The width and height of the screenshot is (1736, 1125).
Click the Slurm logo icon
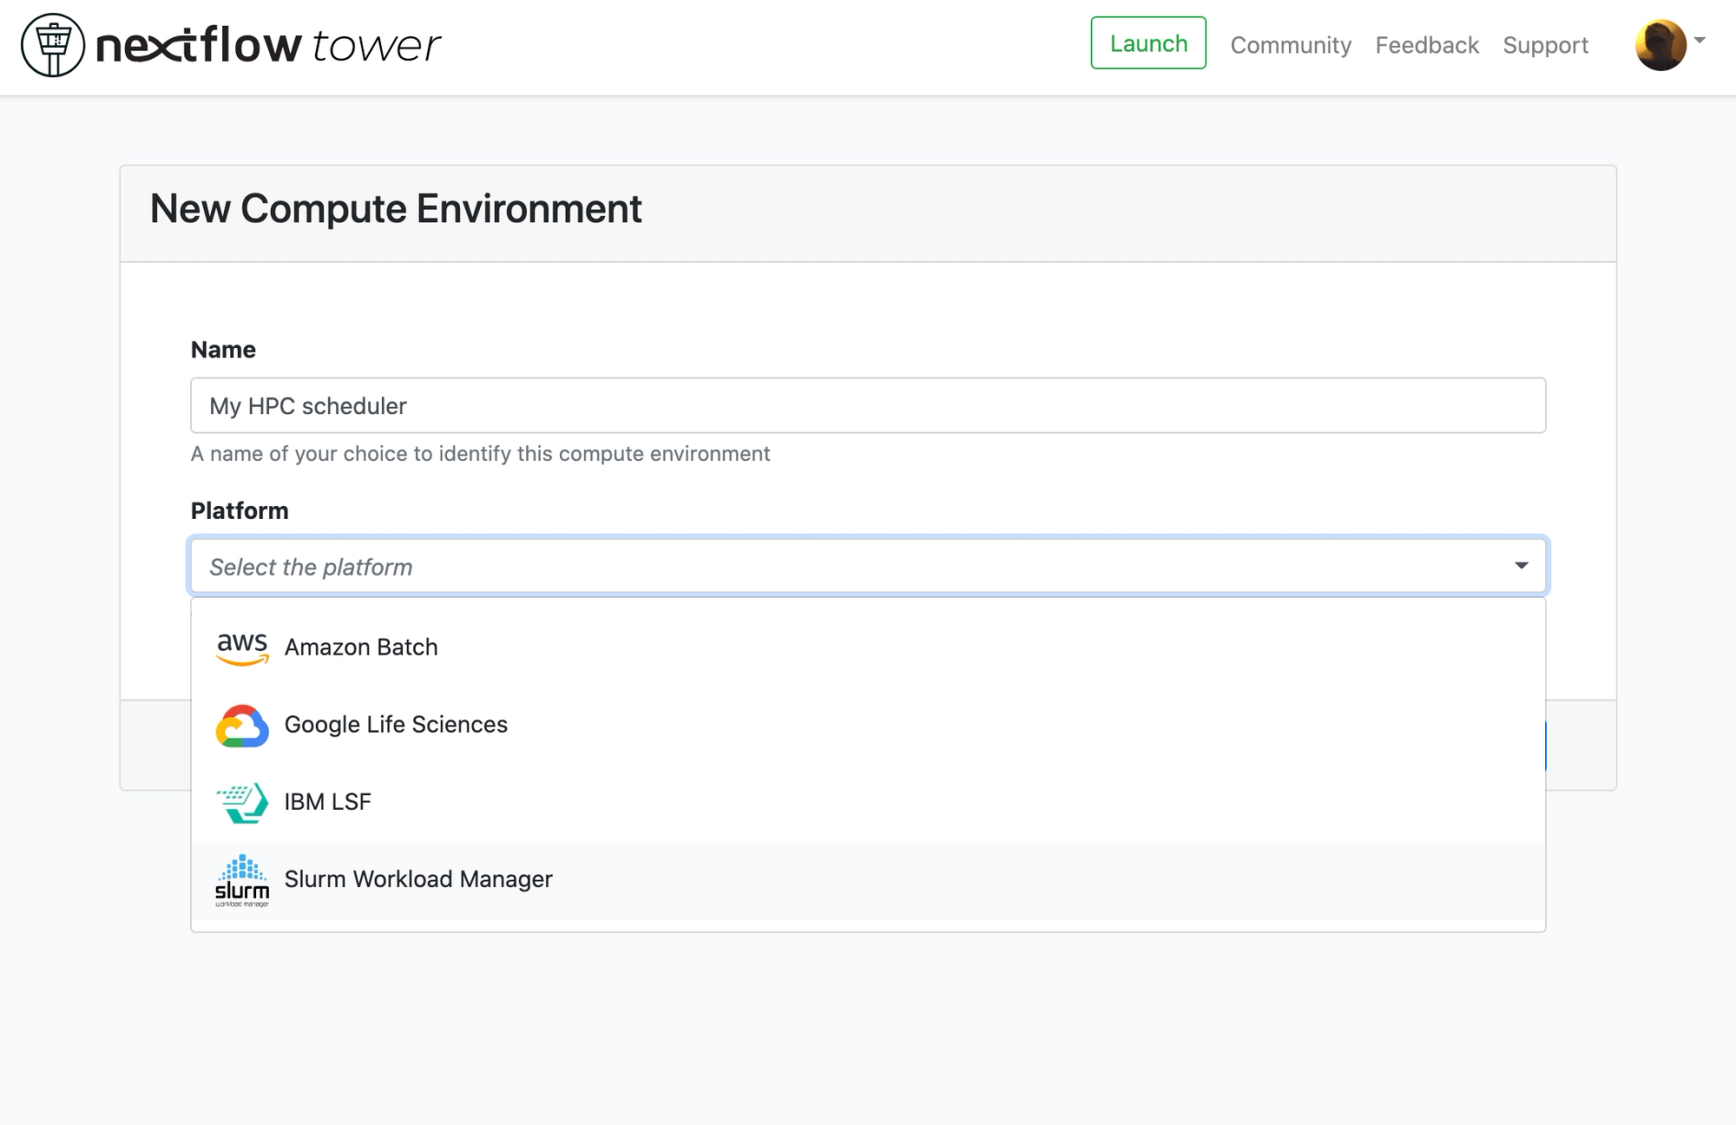(x=242, y=880)
